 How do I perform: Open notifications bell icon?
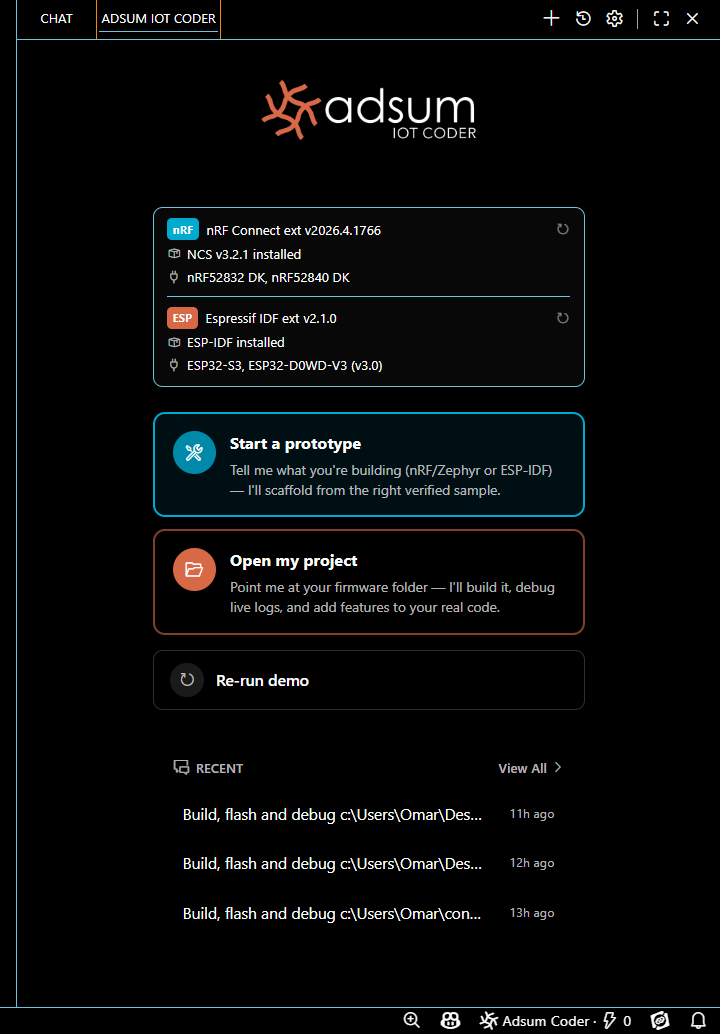[698, 1021]
